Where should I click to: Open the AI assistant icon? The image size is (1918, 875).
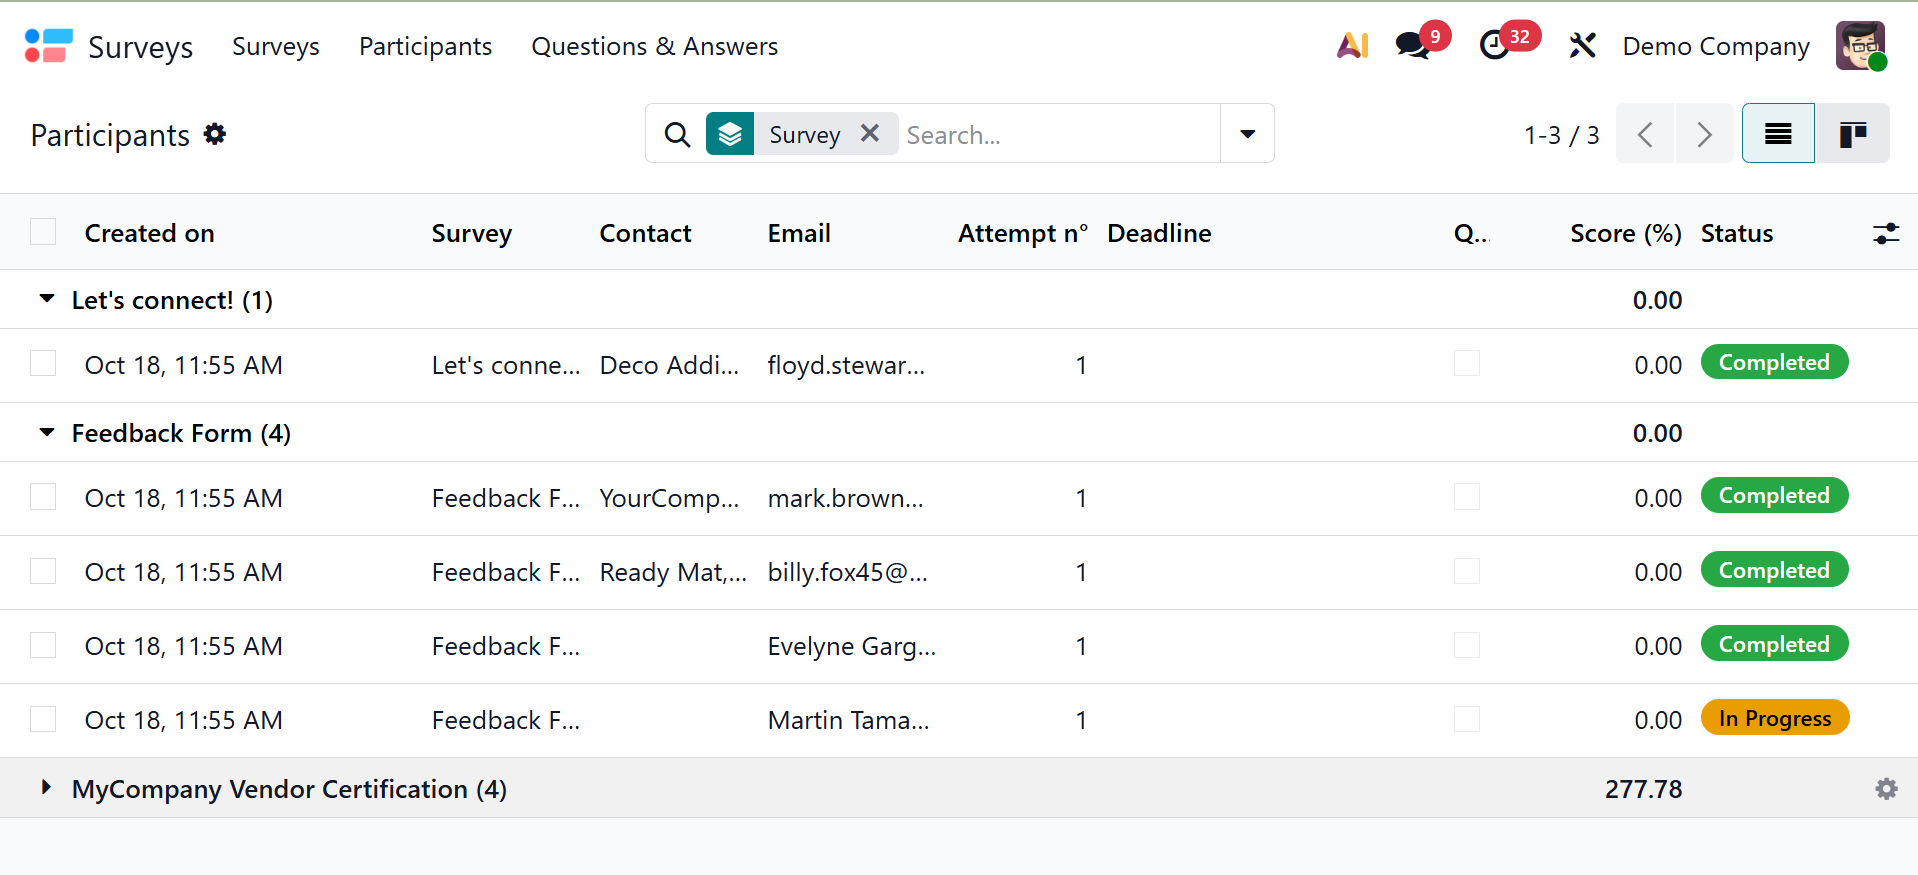pyautogui.click(x=1352, y=46)
